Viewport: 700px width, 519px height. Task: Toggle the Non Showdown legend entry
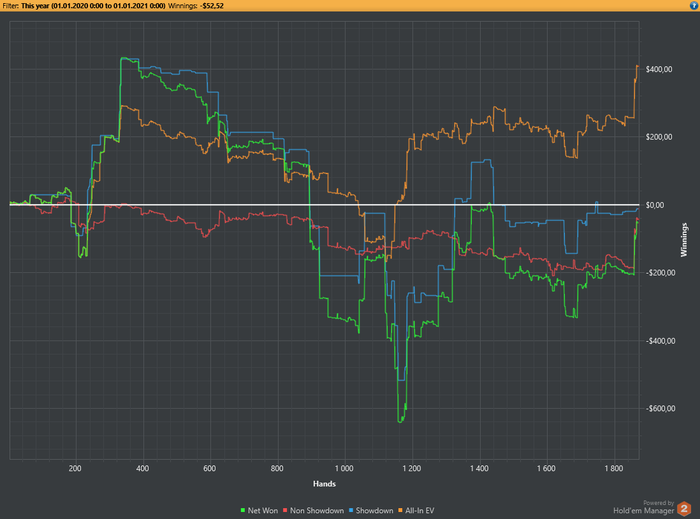[x=313, y=510]
